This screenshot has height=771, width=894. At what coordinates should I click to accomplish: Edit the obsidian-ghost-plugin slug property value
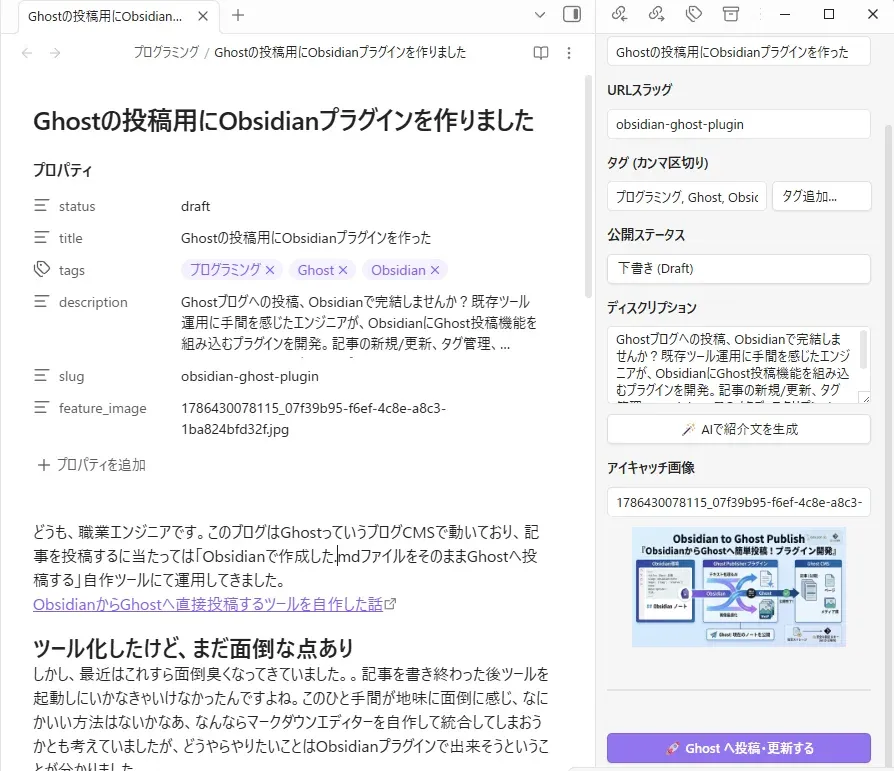(x=250, y=376)
